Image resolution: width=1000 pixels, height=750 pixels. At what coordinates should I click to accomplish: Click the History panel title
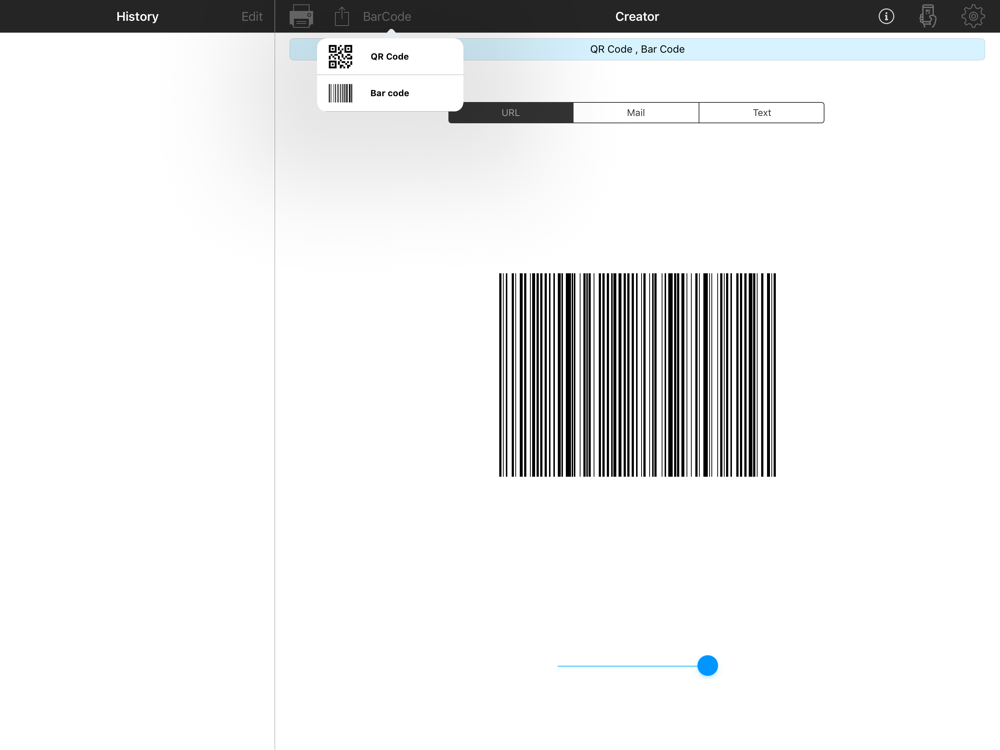point(137,17)
